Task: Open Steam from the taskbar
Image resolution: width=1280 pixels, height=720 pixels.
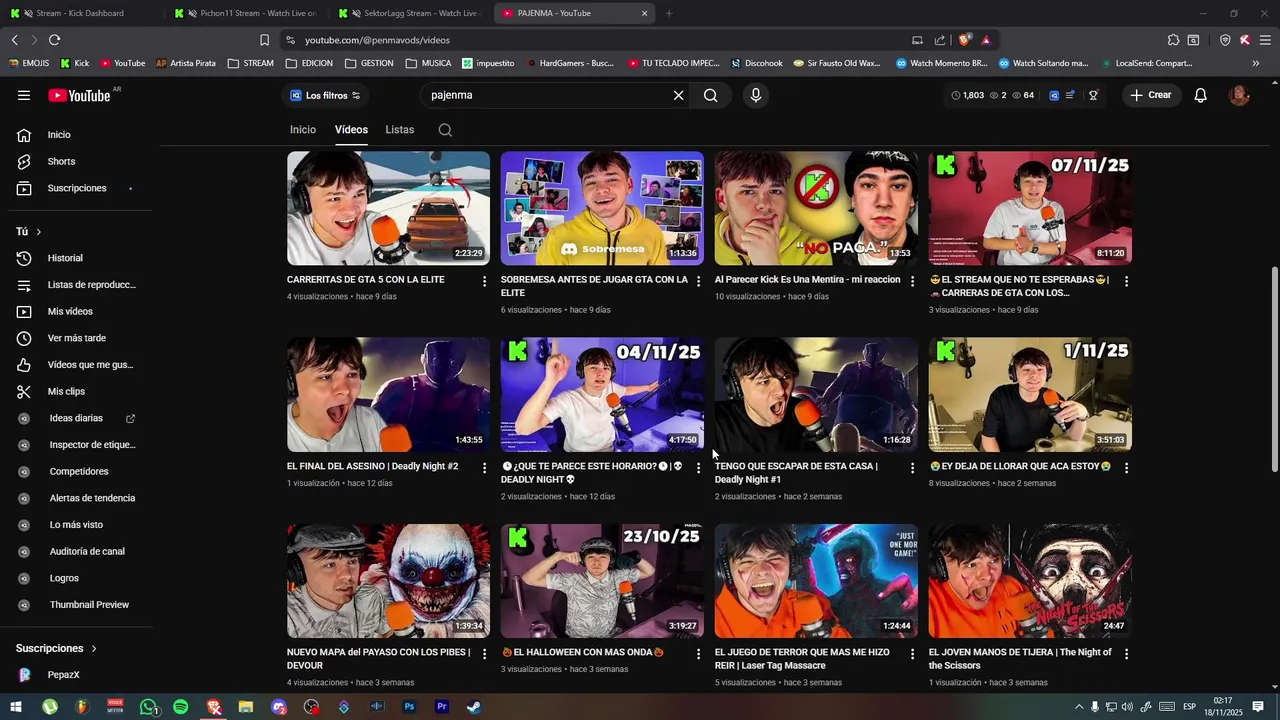Action: (474, 707)
